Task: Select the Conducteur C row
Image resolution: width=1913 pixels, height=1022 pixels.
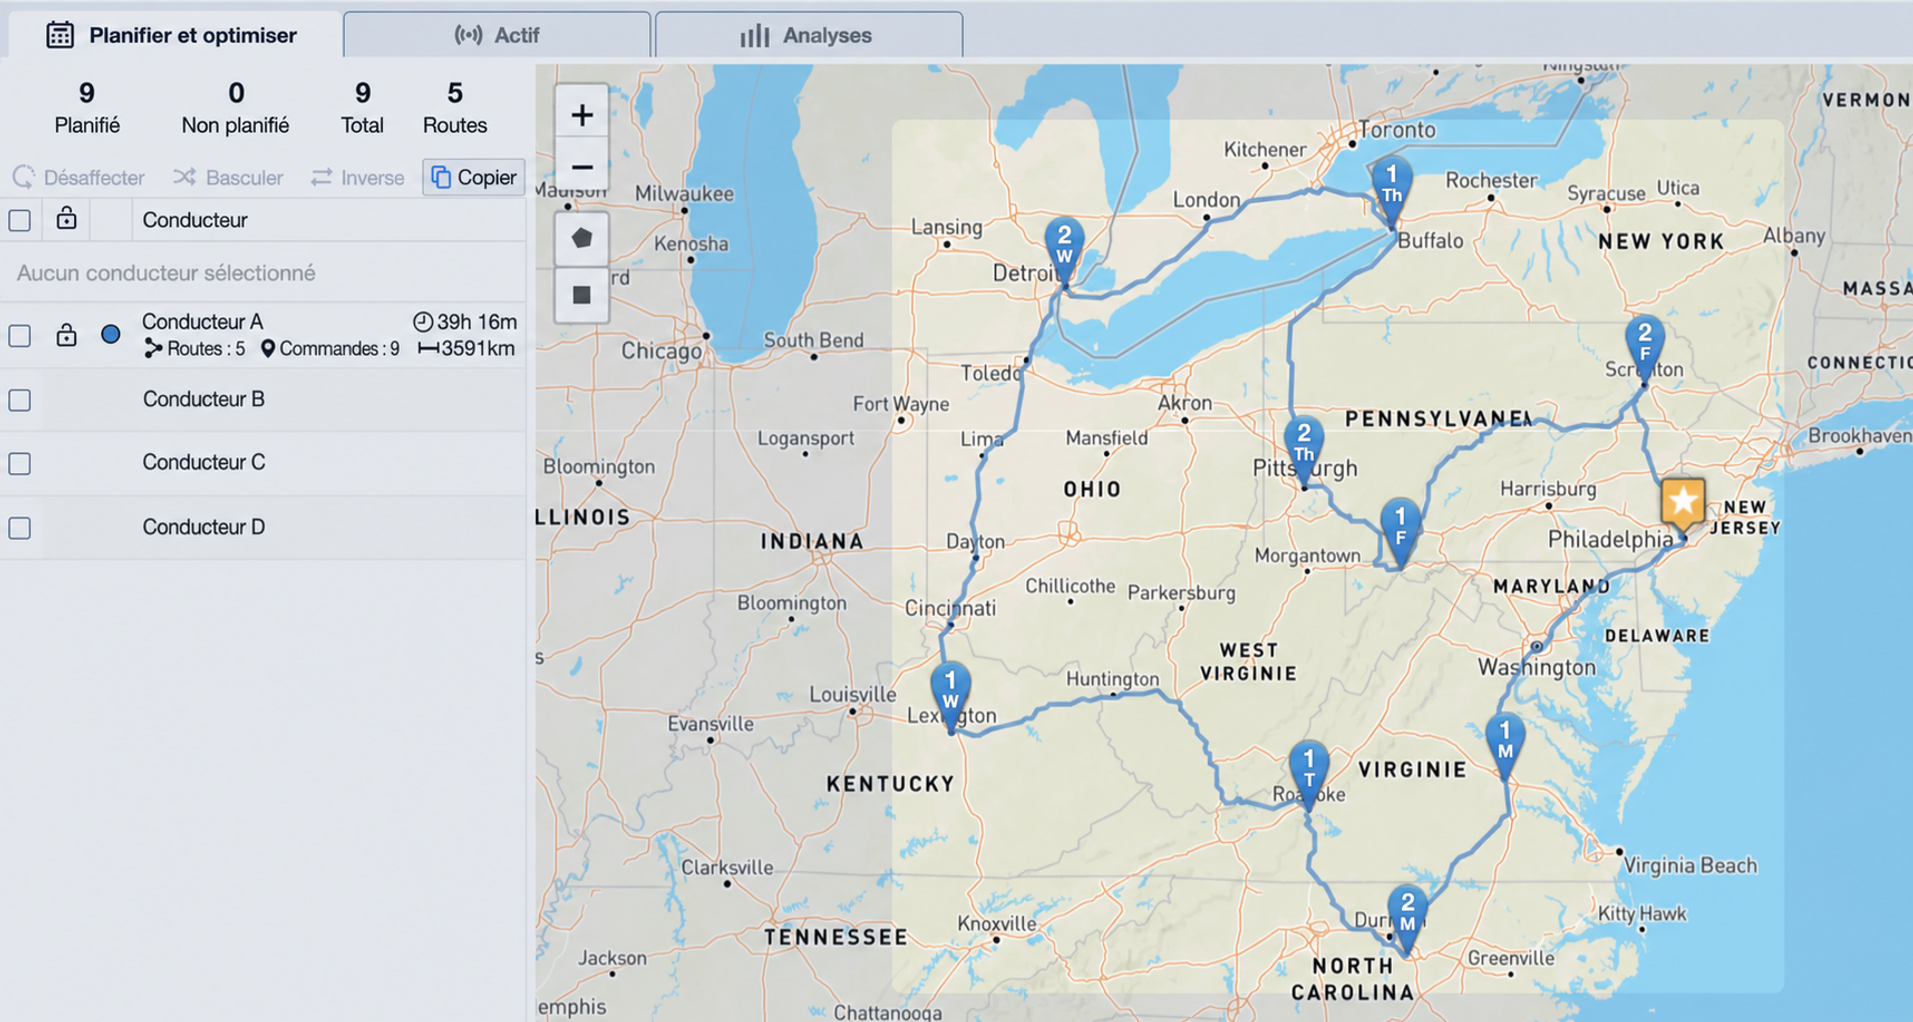Action: tap(263, 462)
